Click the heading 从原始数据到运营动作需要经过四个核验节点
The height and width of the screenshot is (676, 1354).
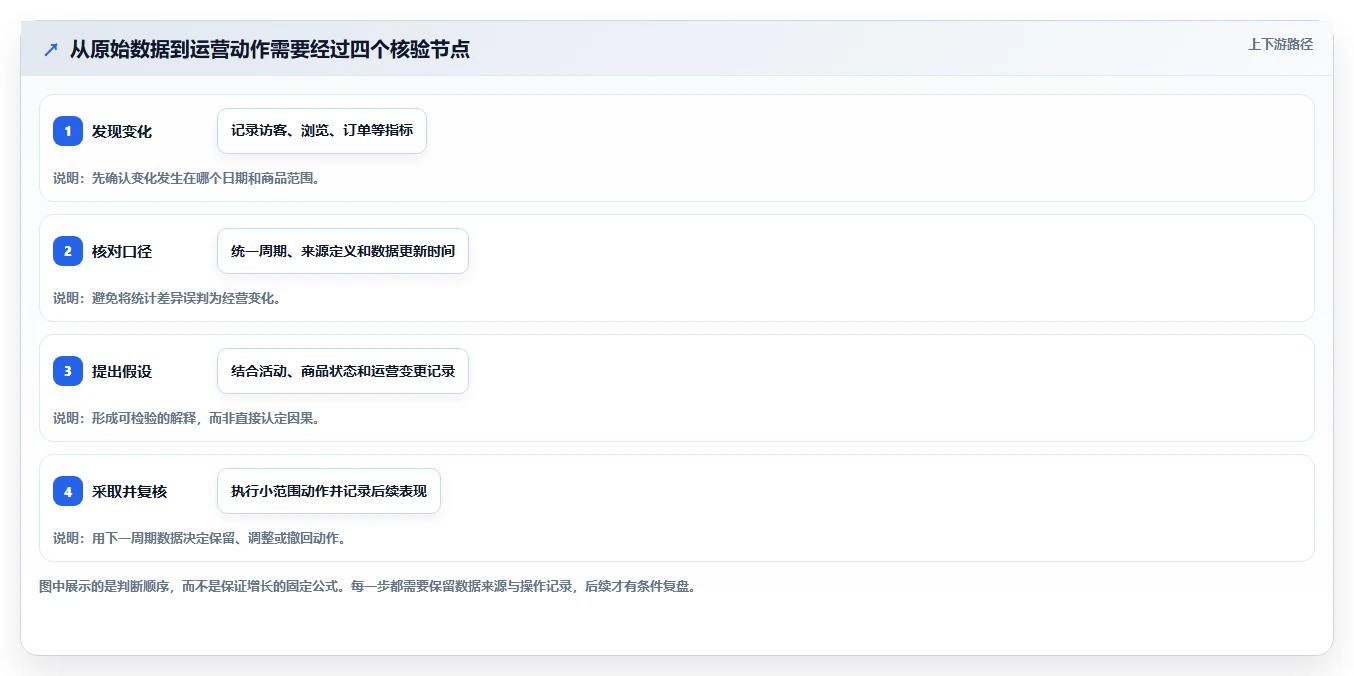point(270,50)
